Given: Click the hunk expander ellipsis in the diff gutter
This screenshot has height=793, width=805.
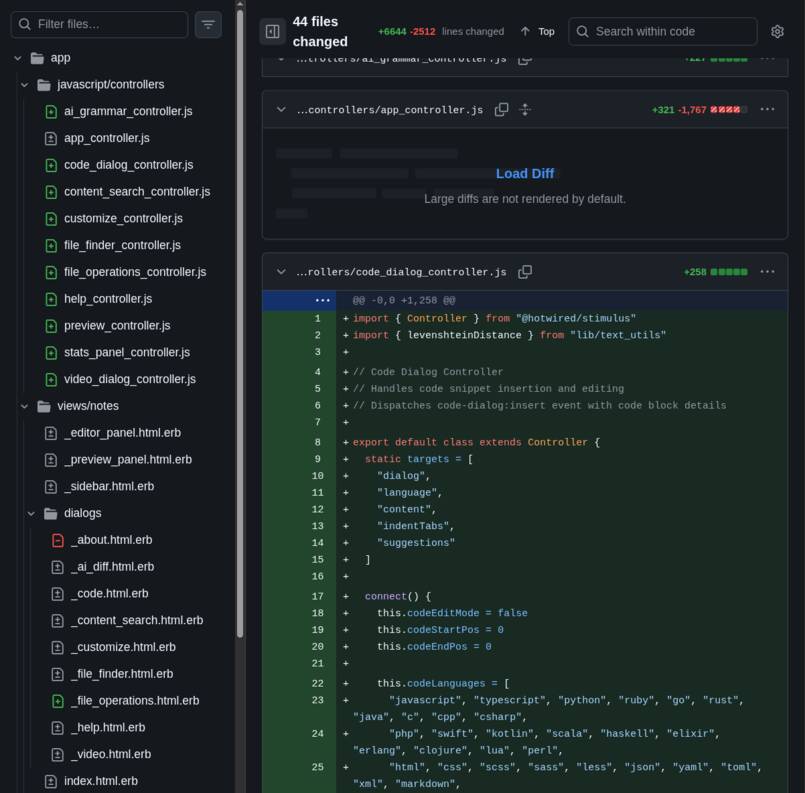Looking at the screenshot, I should [x=322, y=299].
